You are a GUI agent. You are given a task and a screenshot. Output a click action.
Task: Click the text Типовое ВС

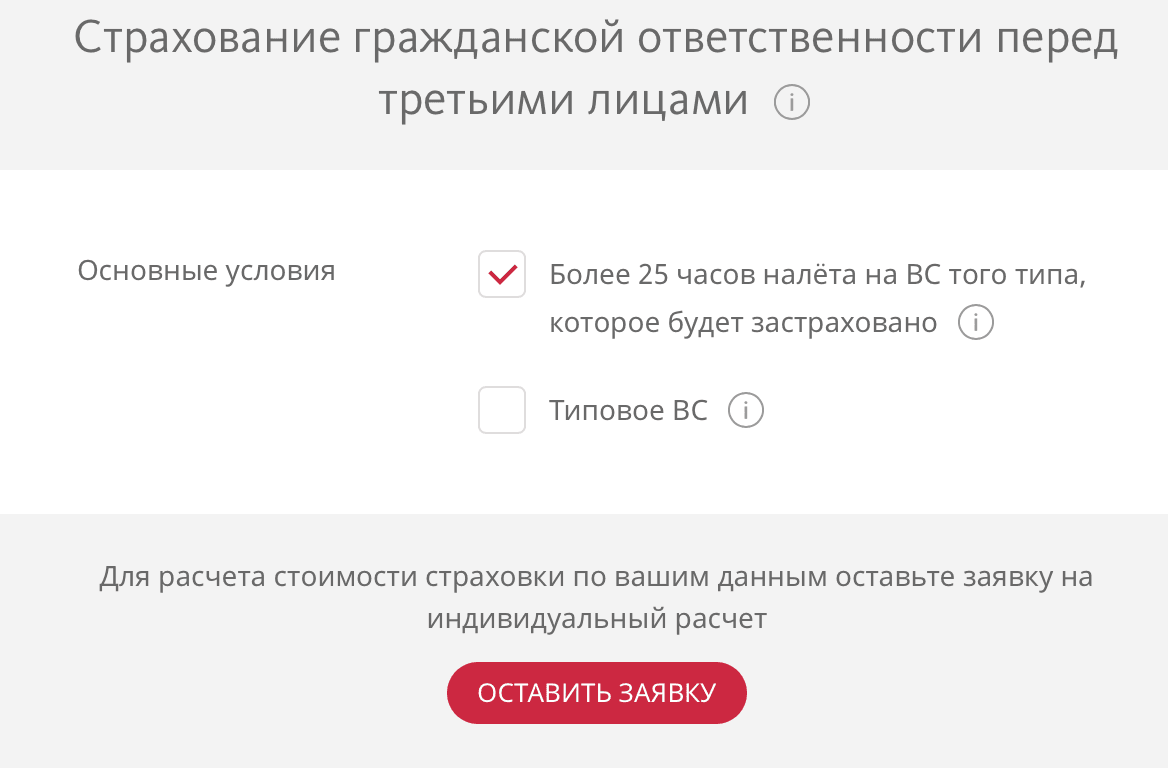[x=628, y=410]
